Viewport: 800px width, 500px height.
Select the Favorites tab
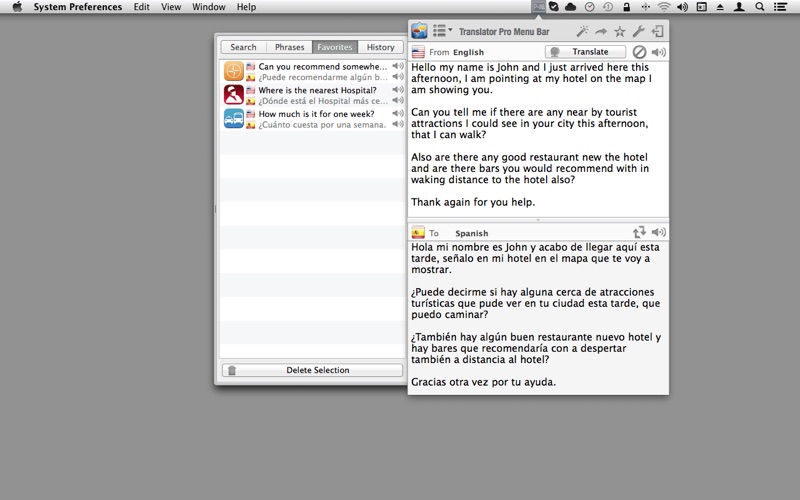point(335,47)
